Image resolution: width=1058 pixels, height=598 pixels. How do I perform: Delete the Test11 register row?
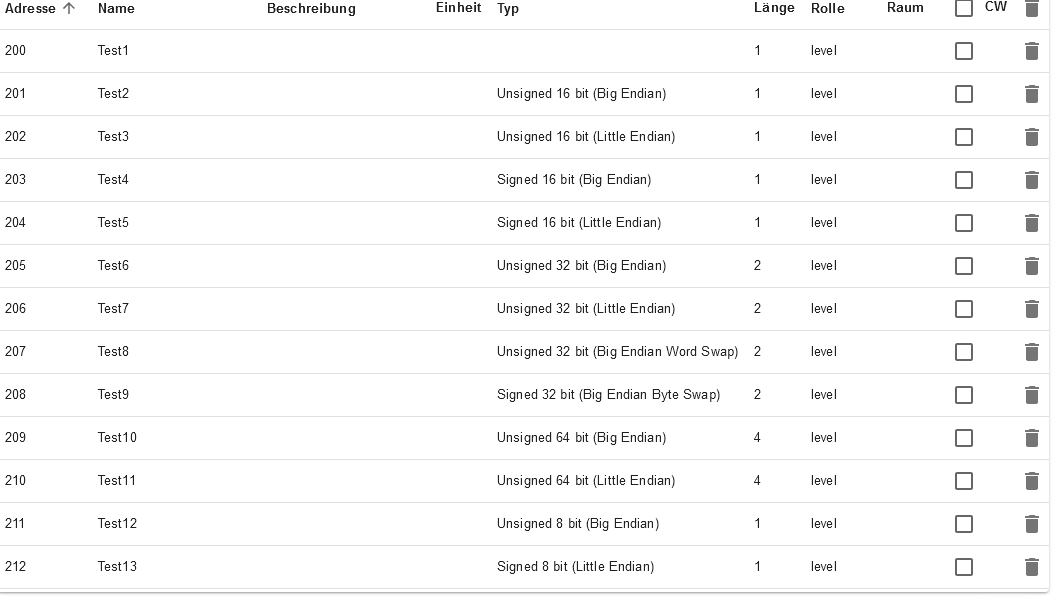click(1032, 481)
